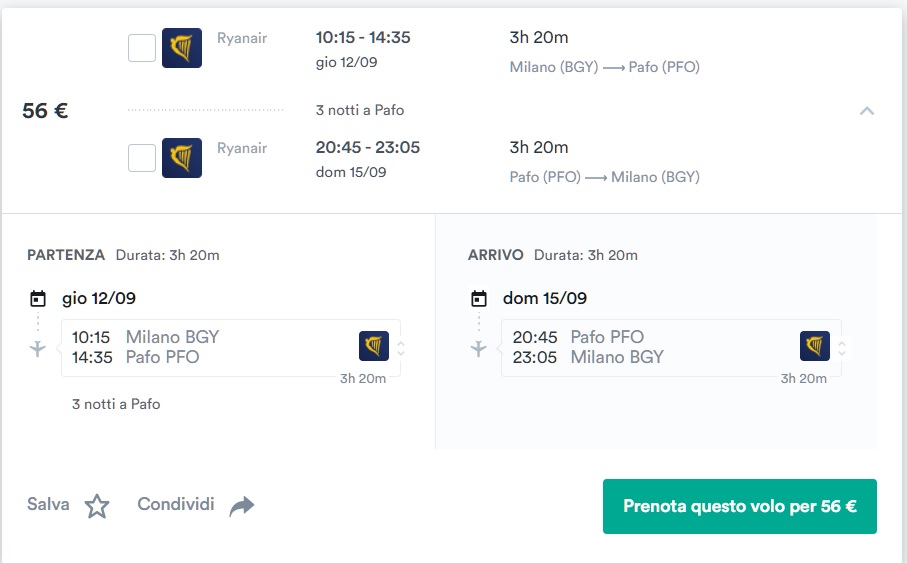Select the 20:45 Pafo PFO return card
This screenshot has width=907, height=563.
[x=671, y=348]
